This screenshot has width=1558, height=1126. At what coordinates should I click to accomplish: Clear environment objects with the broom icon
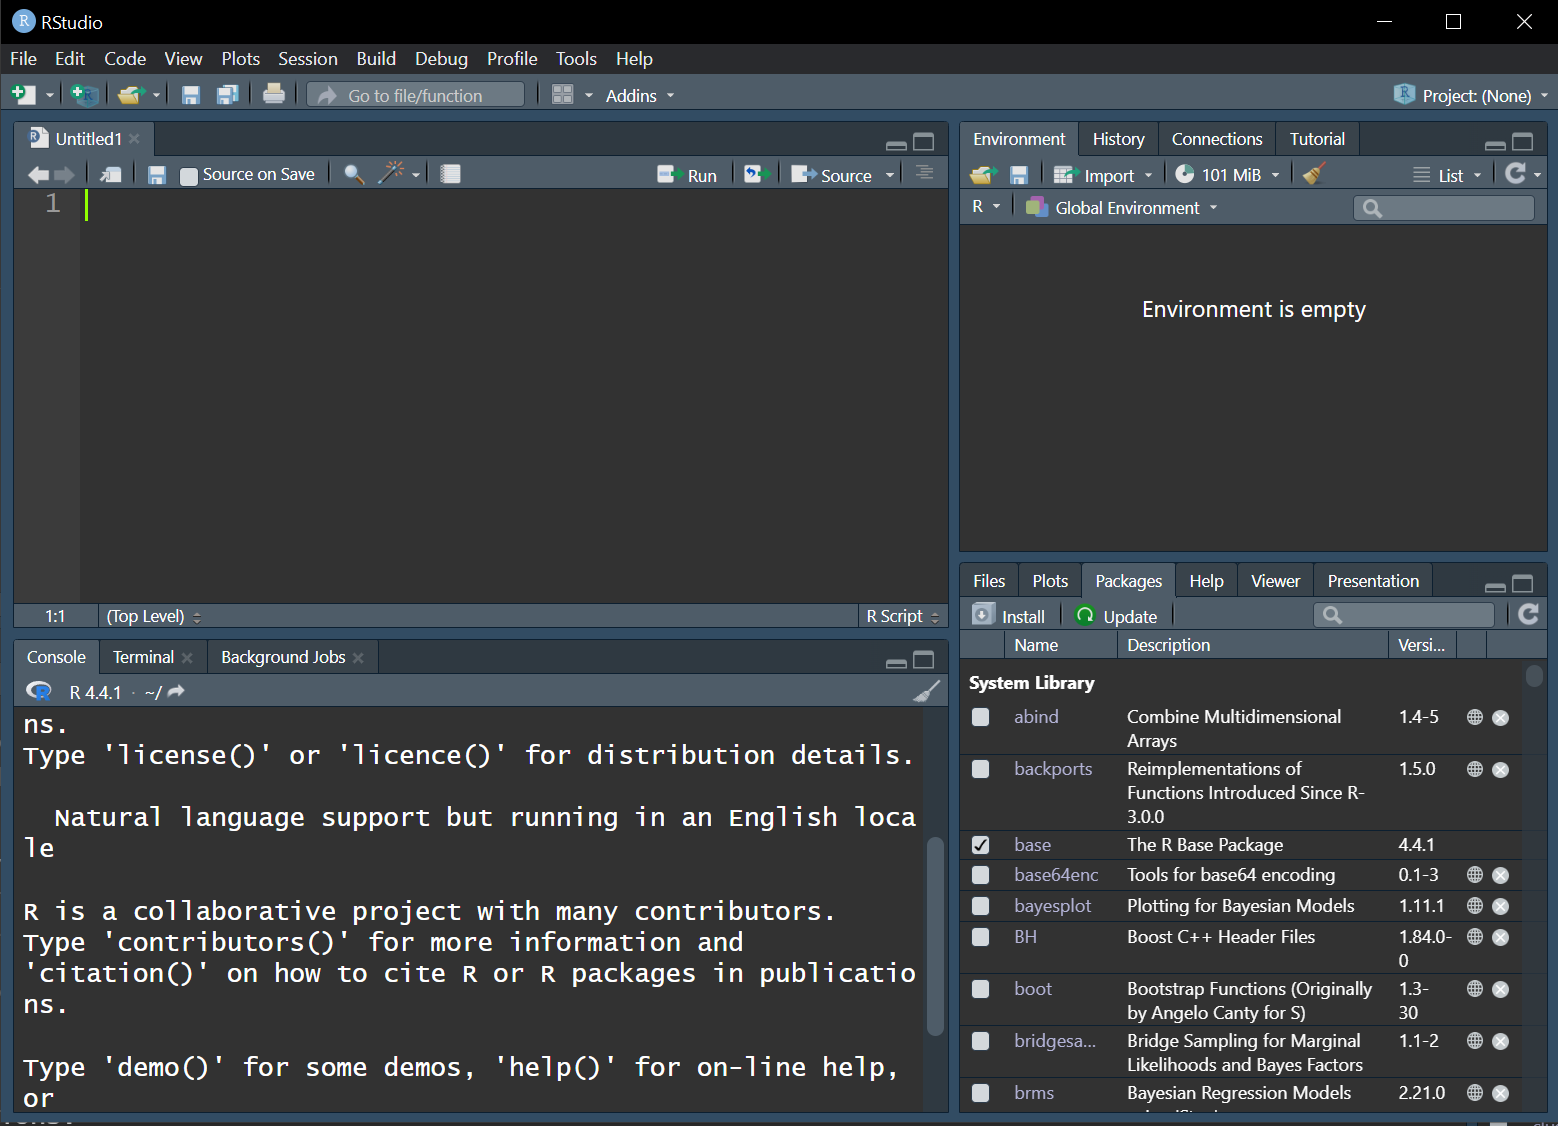tap(1314, 174)
